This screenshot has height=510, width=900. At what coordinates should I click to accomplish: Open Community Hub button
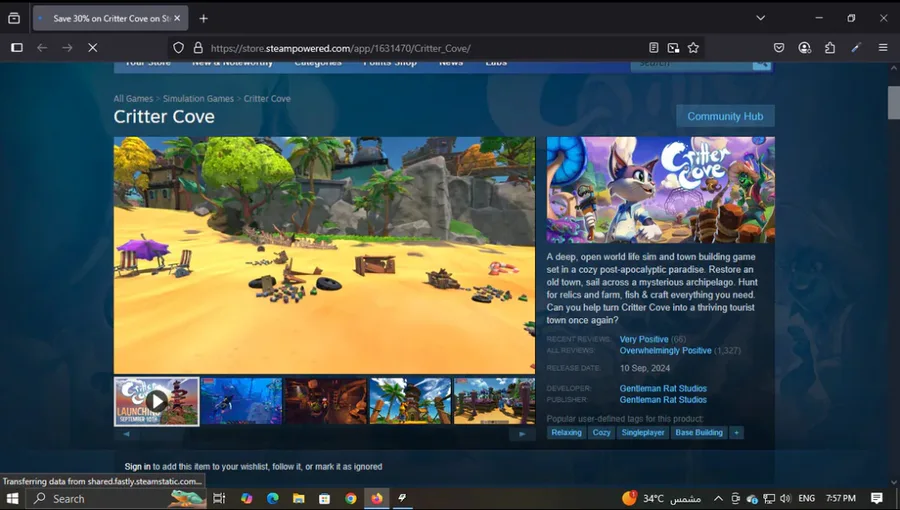(725, 116)
